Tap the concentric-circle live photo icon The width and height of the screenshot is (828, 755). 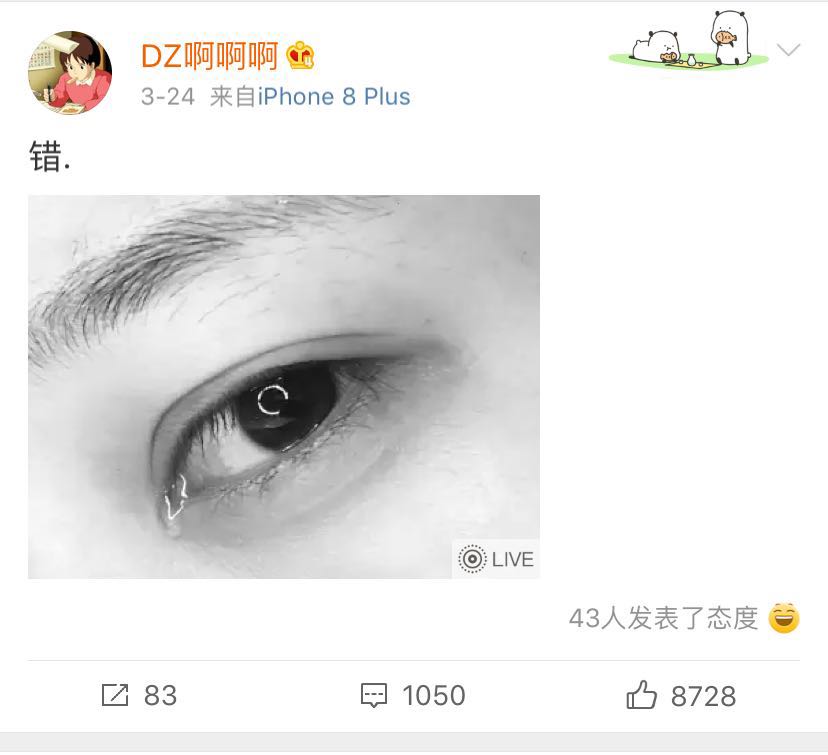472,559
